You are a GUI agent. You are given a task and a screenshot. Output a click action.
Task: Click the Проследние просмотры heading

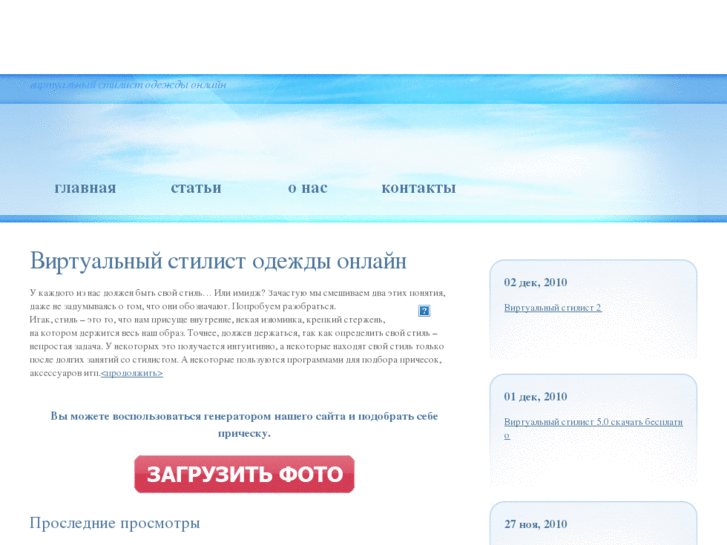(x=115, y=523)
